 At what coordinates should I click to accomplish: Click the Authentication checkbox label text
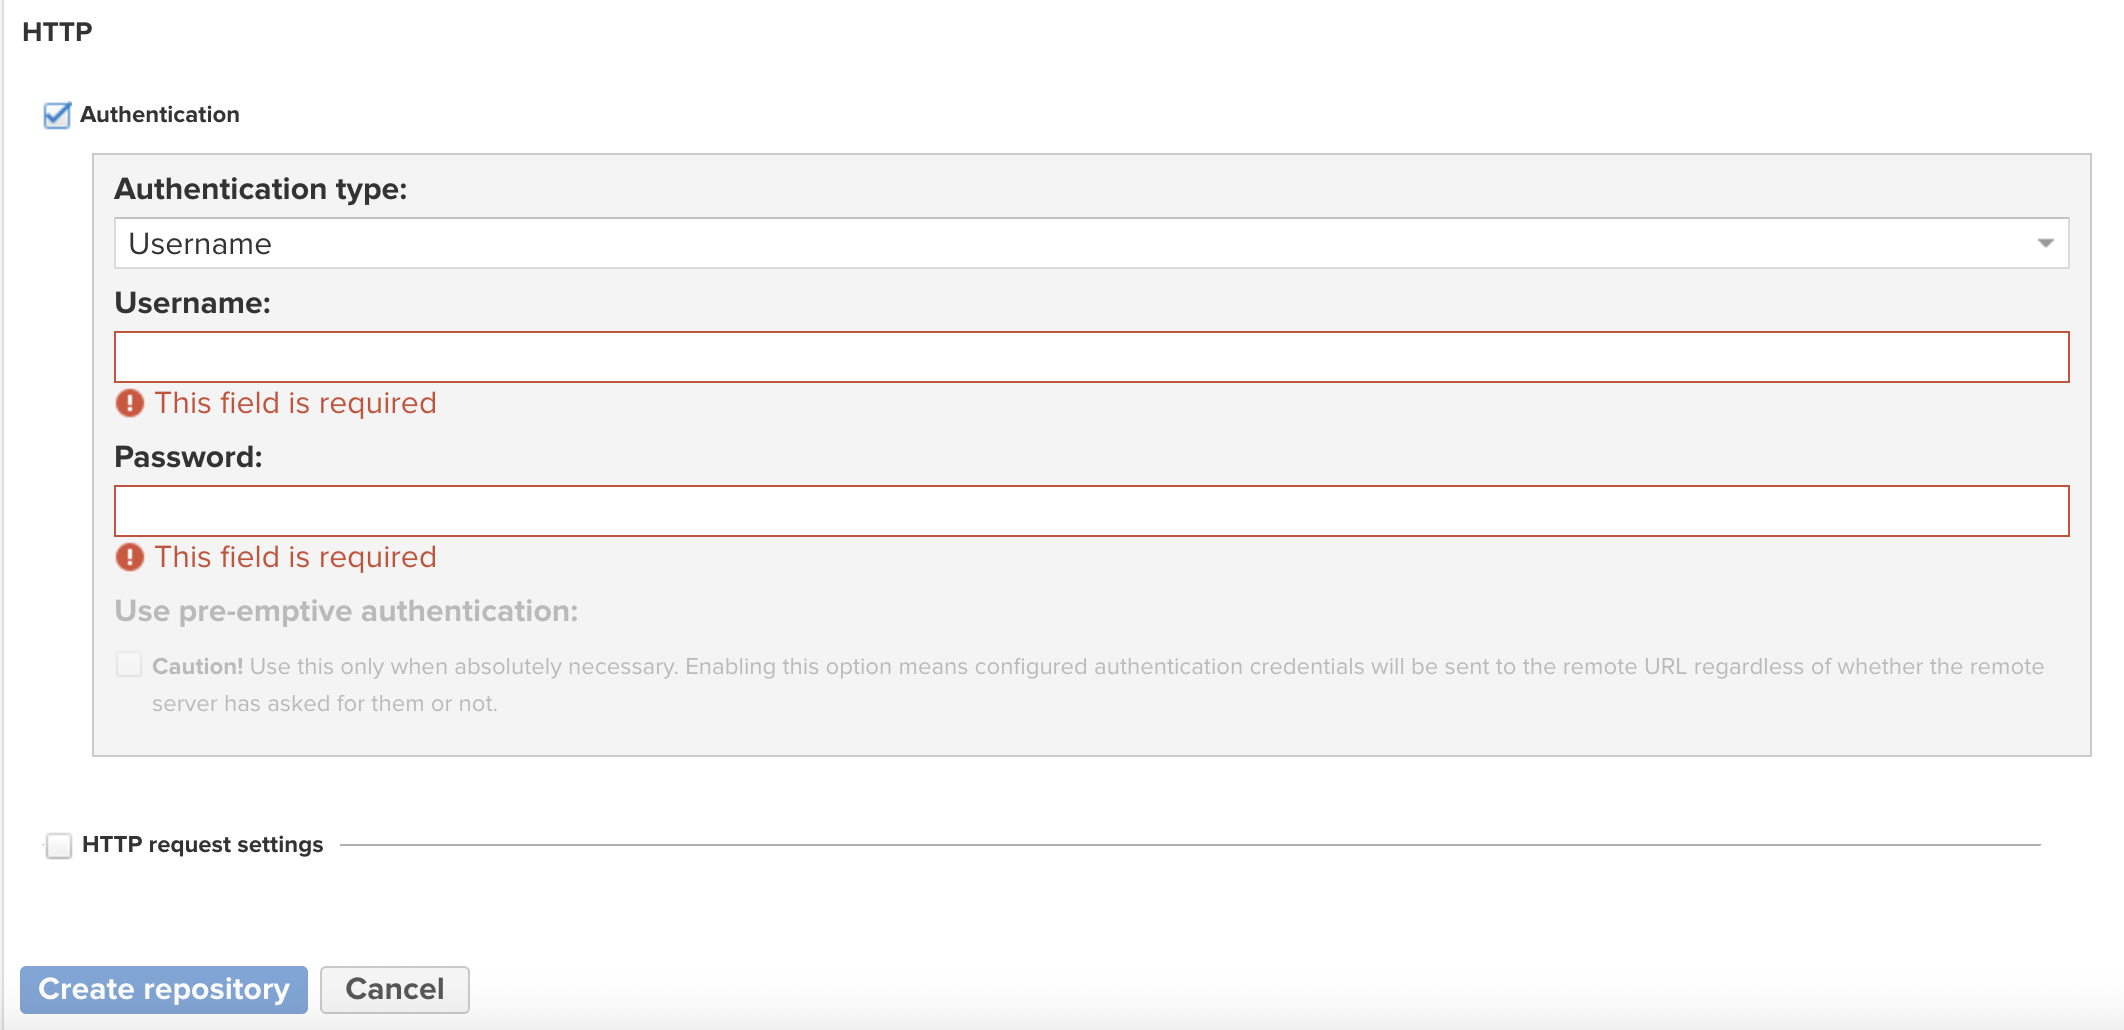pyautogui.click(x=160, y=115)
